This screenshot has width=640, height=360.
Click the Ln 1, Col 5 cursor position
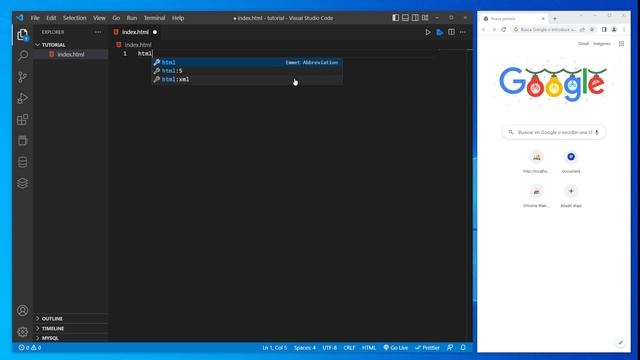click(x=274, y=348)
